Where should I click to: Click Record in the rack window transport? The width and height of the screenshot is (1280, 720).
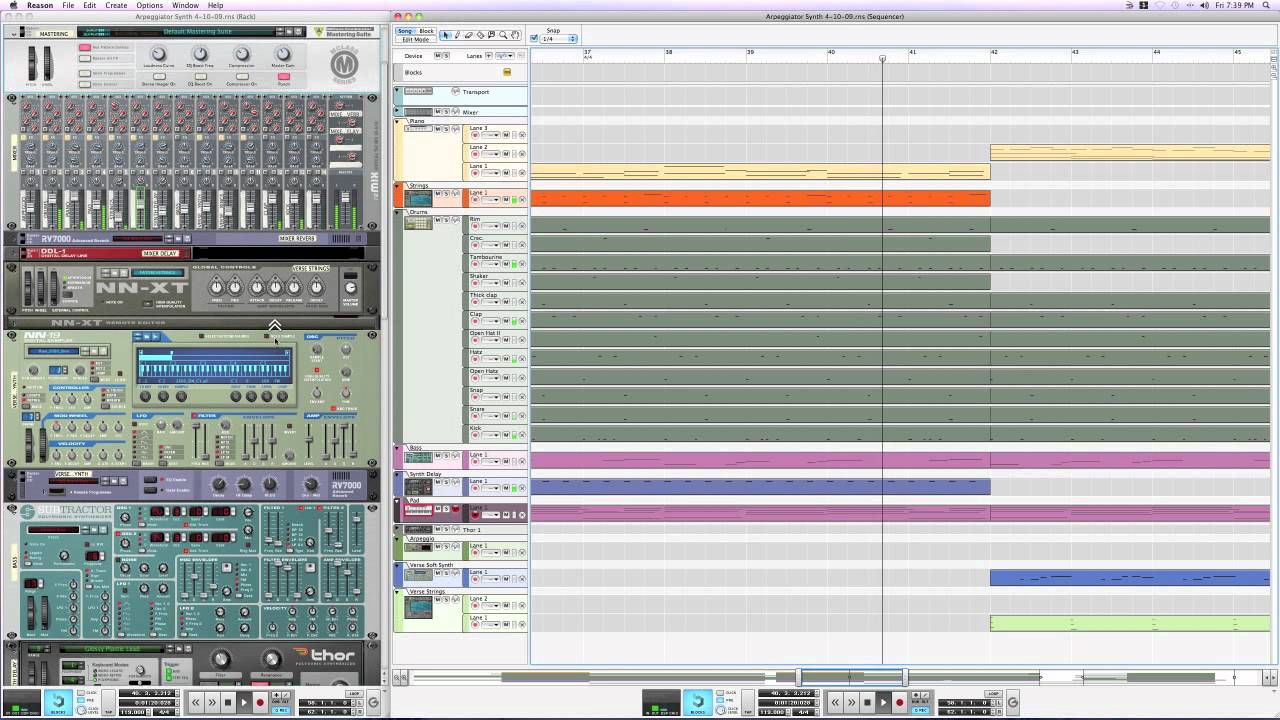pos(260,702)
